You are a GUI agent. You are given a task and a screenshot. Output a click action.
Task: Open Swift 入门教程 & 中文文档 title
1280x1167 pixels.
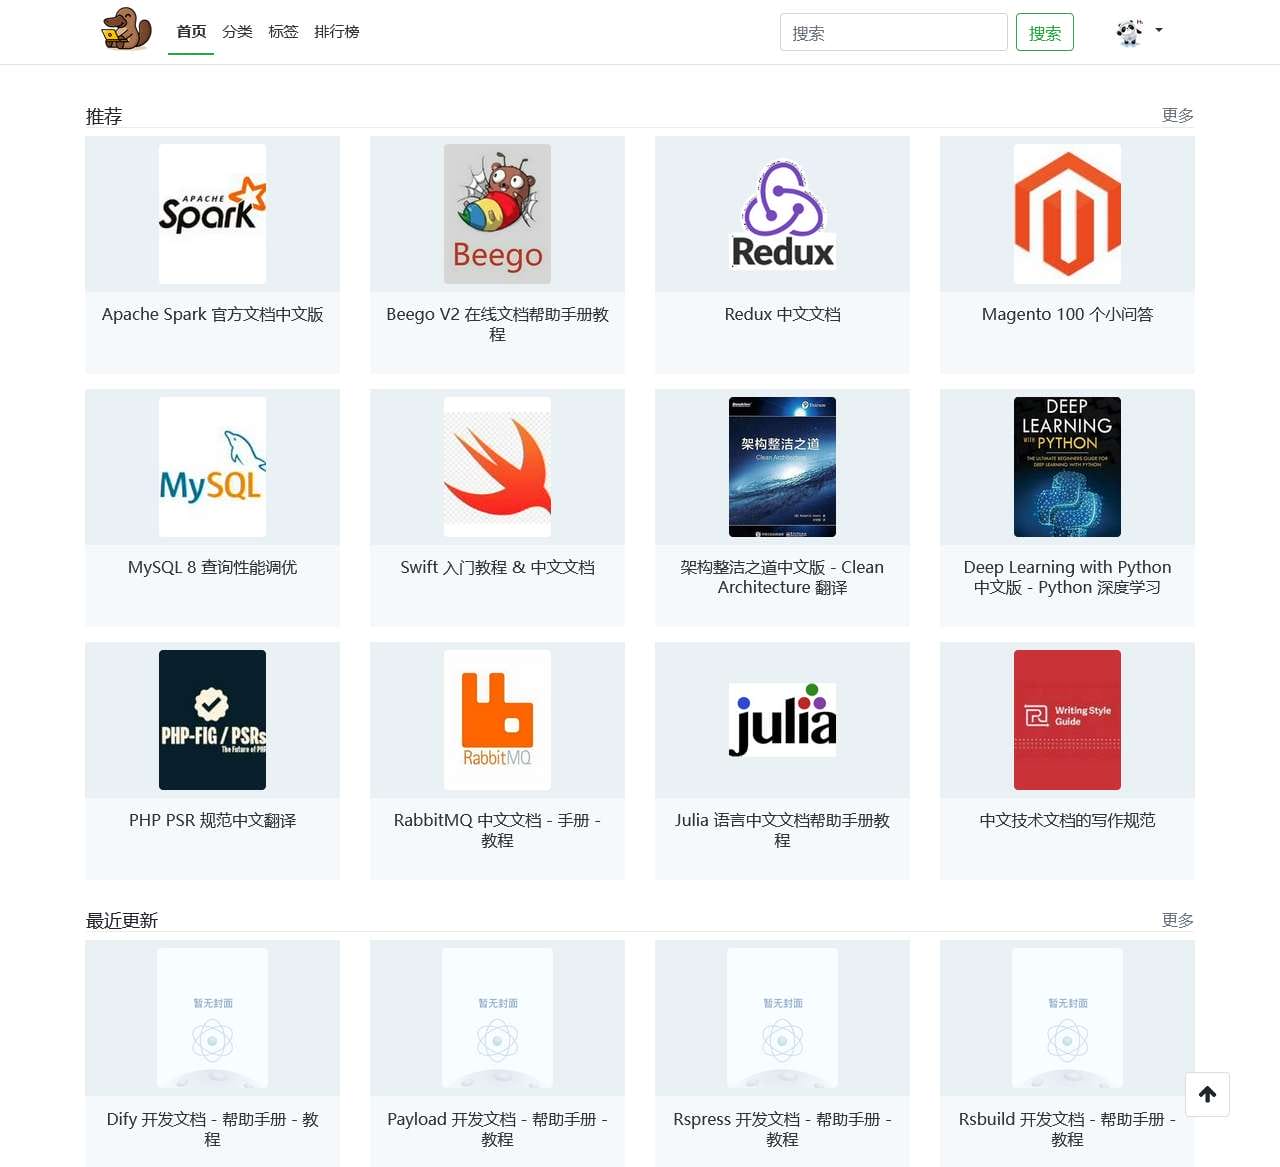click(x=497, y=567)
